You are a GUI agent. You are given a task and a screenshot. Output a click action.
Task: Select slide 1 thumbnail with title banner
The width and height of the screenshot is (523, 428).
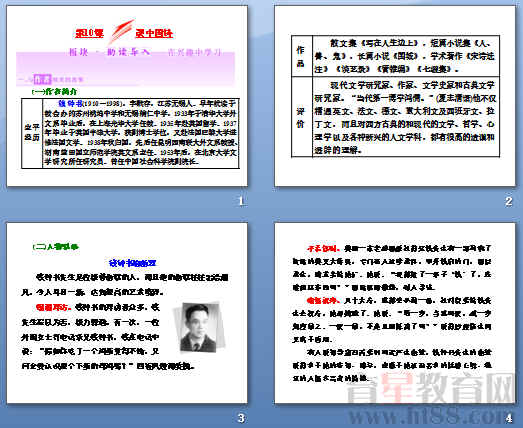[127, 96]
